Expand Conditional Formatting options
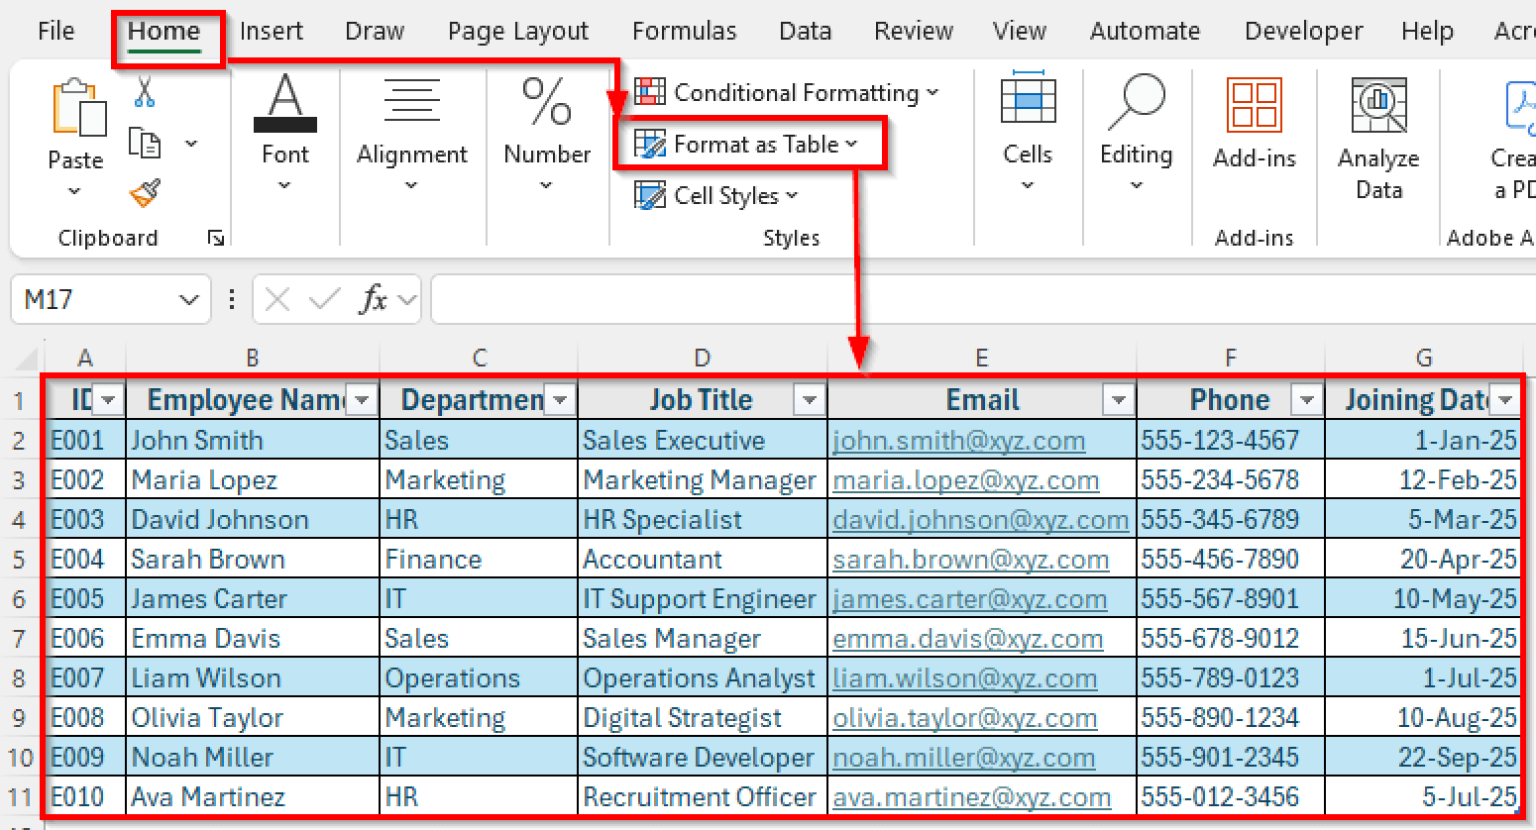Viewport: 1536px width, 830px height. point(787,93)
